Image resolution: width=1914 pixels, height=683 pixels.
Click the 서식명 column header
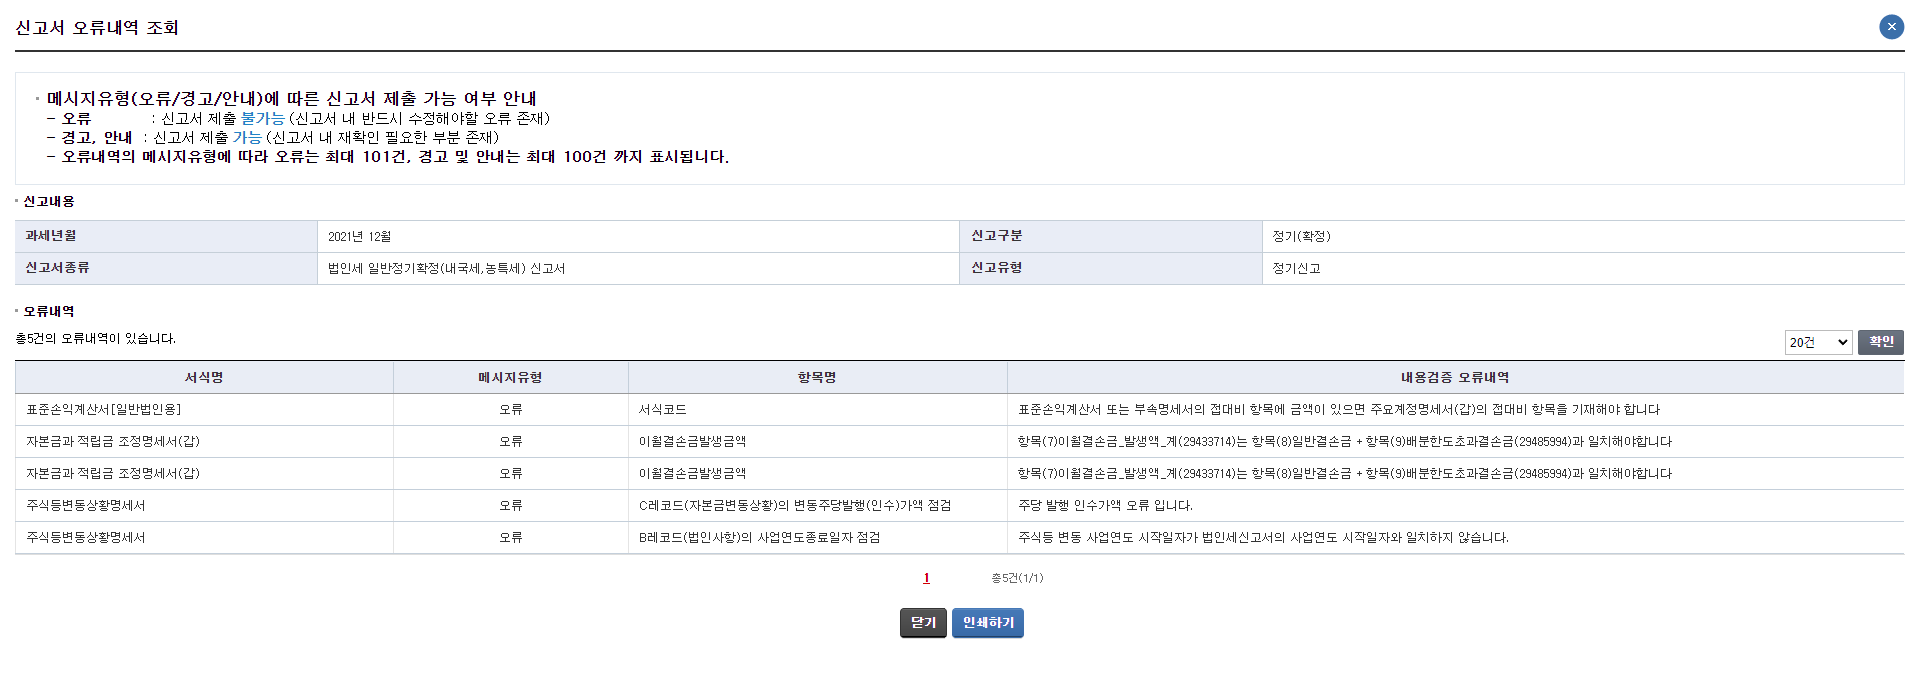[x=204, y=378]
